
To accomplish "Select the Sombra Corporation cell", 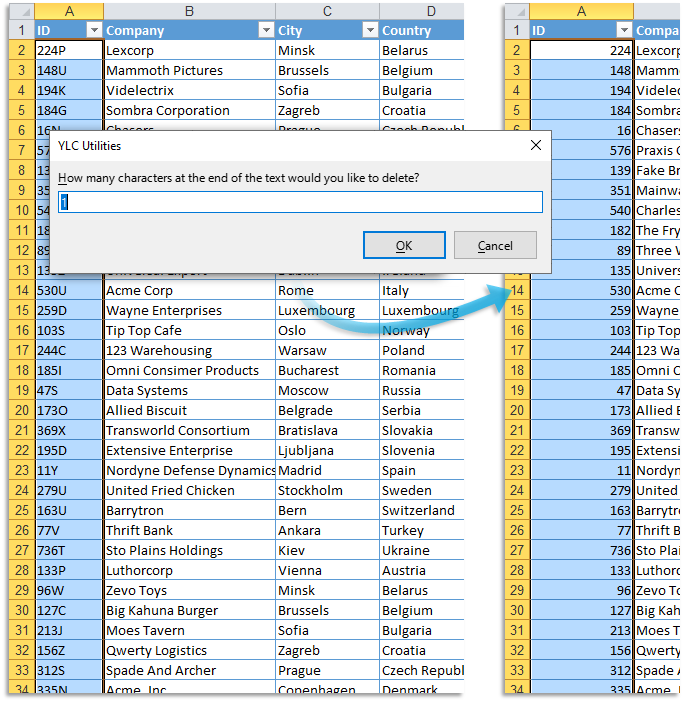I will [x=190, y=110].
